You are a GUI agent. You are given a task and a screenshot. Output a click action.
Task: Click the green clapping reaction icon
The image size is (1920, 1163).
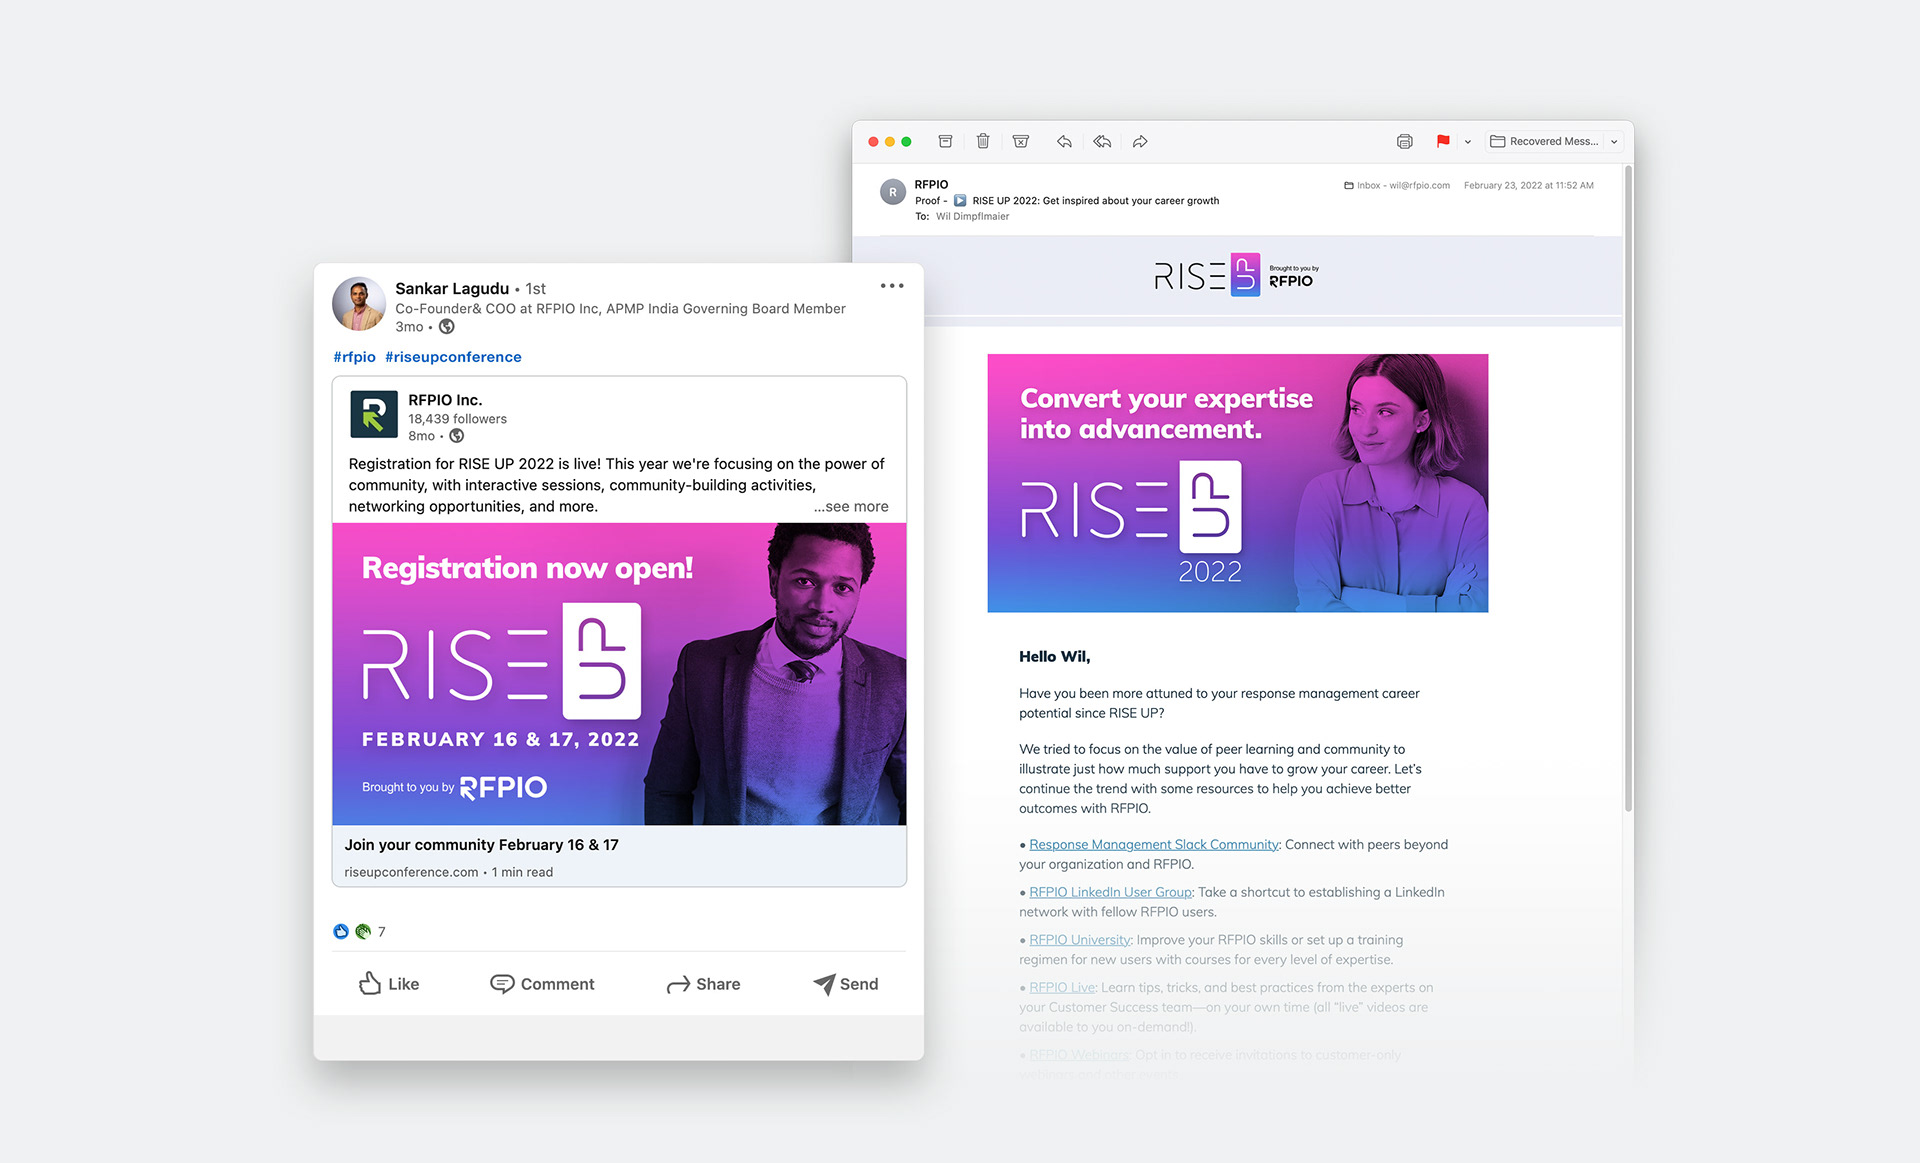point(363,932)
